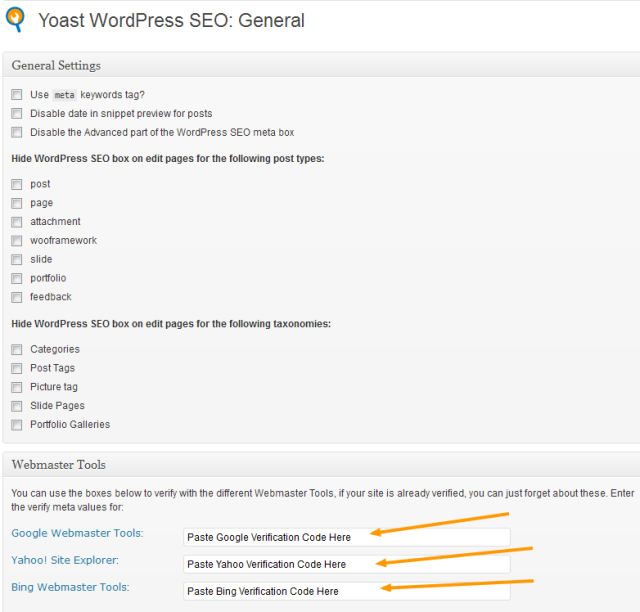
Task: Enable the Use meta keywords tag checkbox
Action: [x=17, y=95]
